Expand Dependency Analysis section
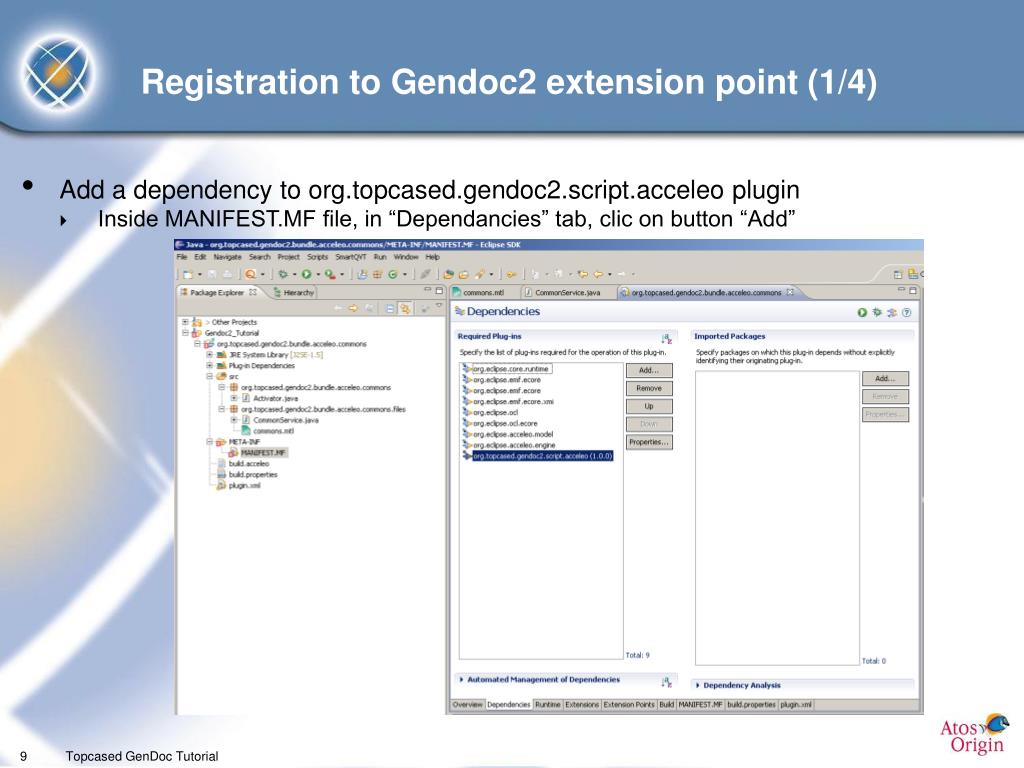Screen dimensions: 1024x768 (x=697, y=685)
